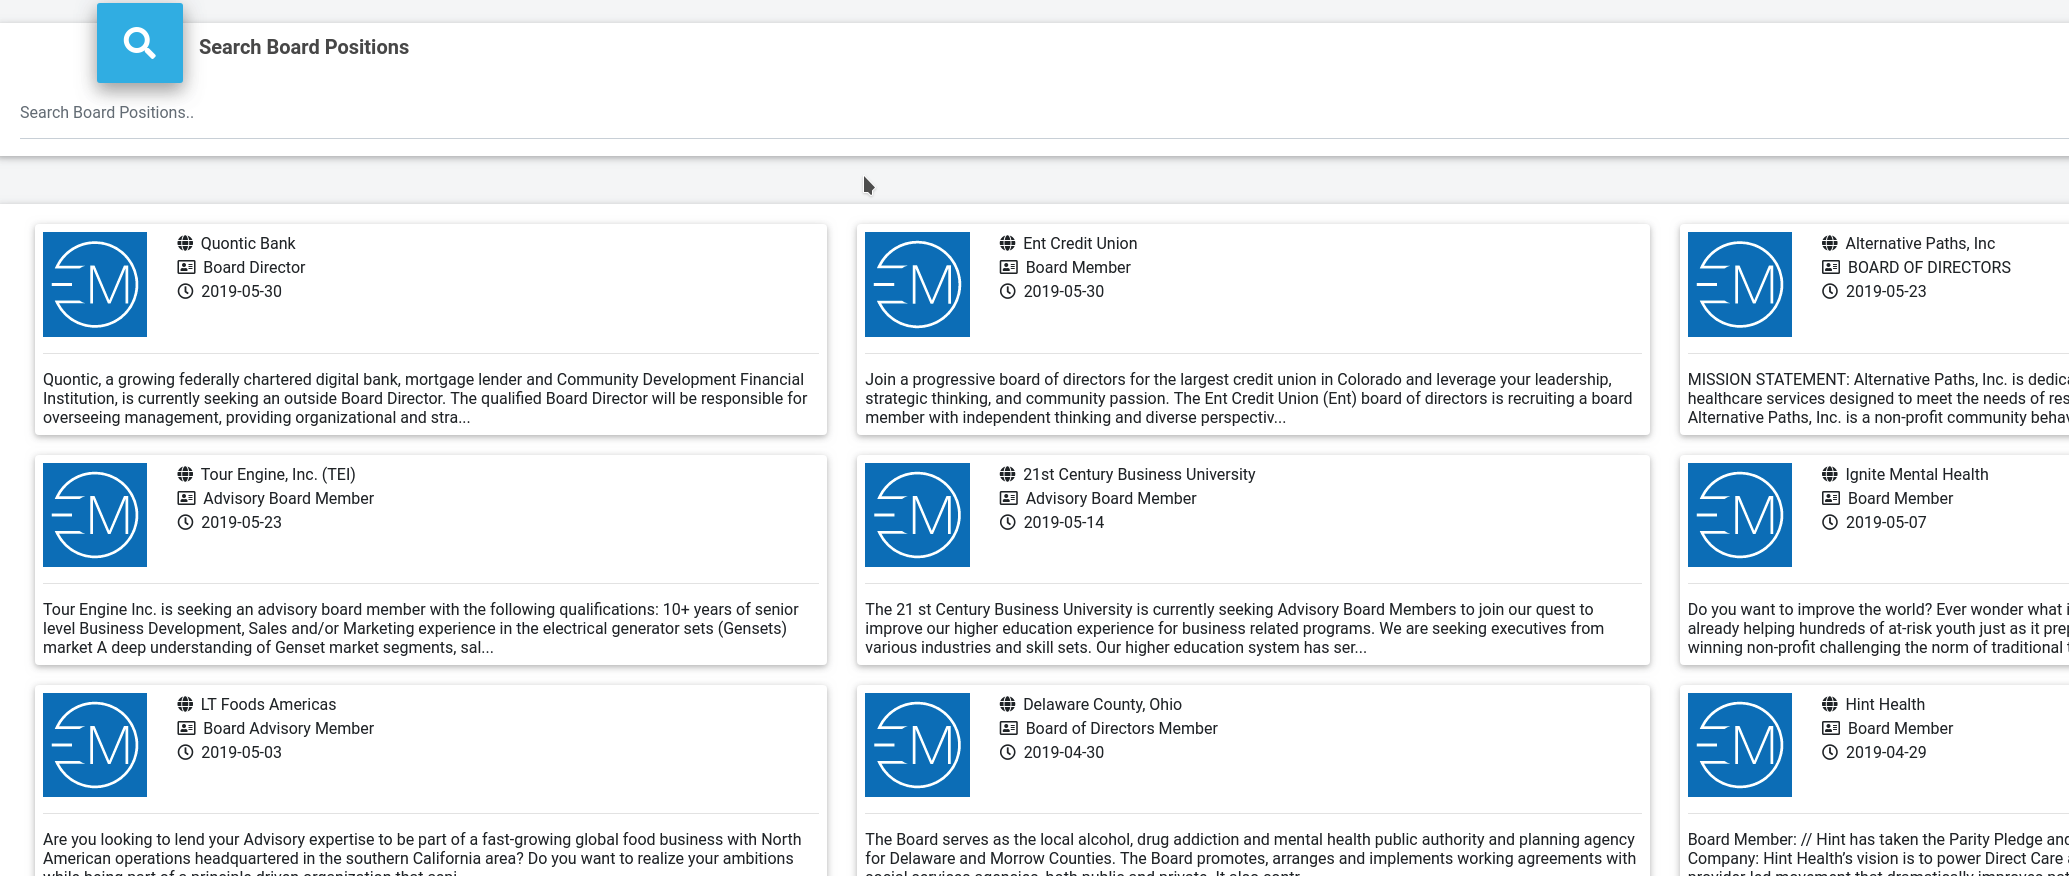This screenshot has width=2069, height=876.
Task: Click the date 2019-05-07
Action: click(x=1886, y=522)
